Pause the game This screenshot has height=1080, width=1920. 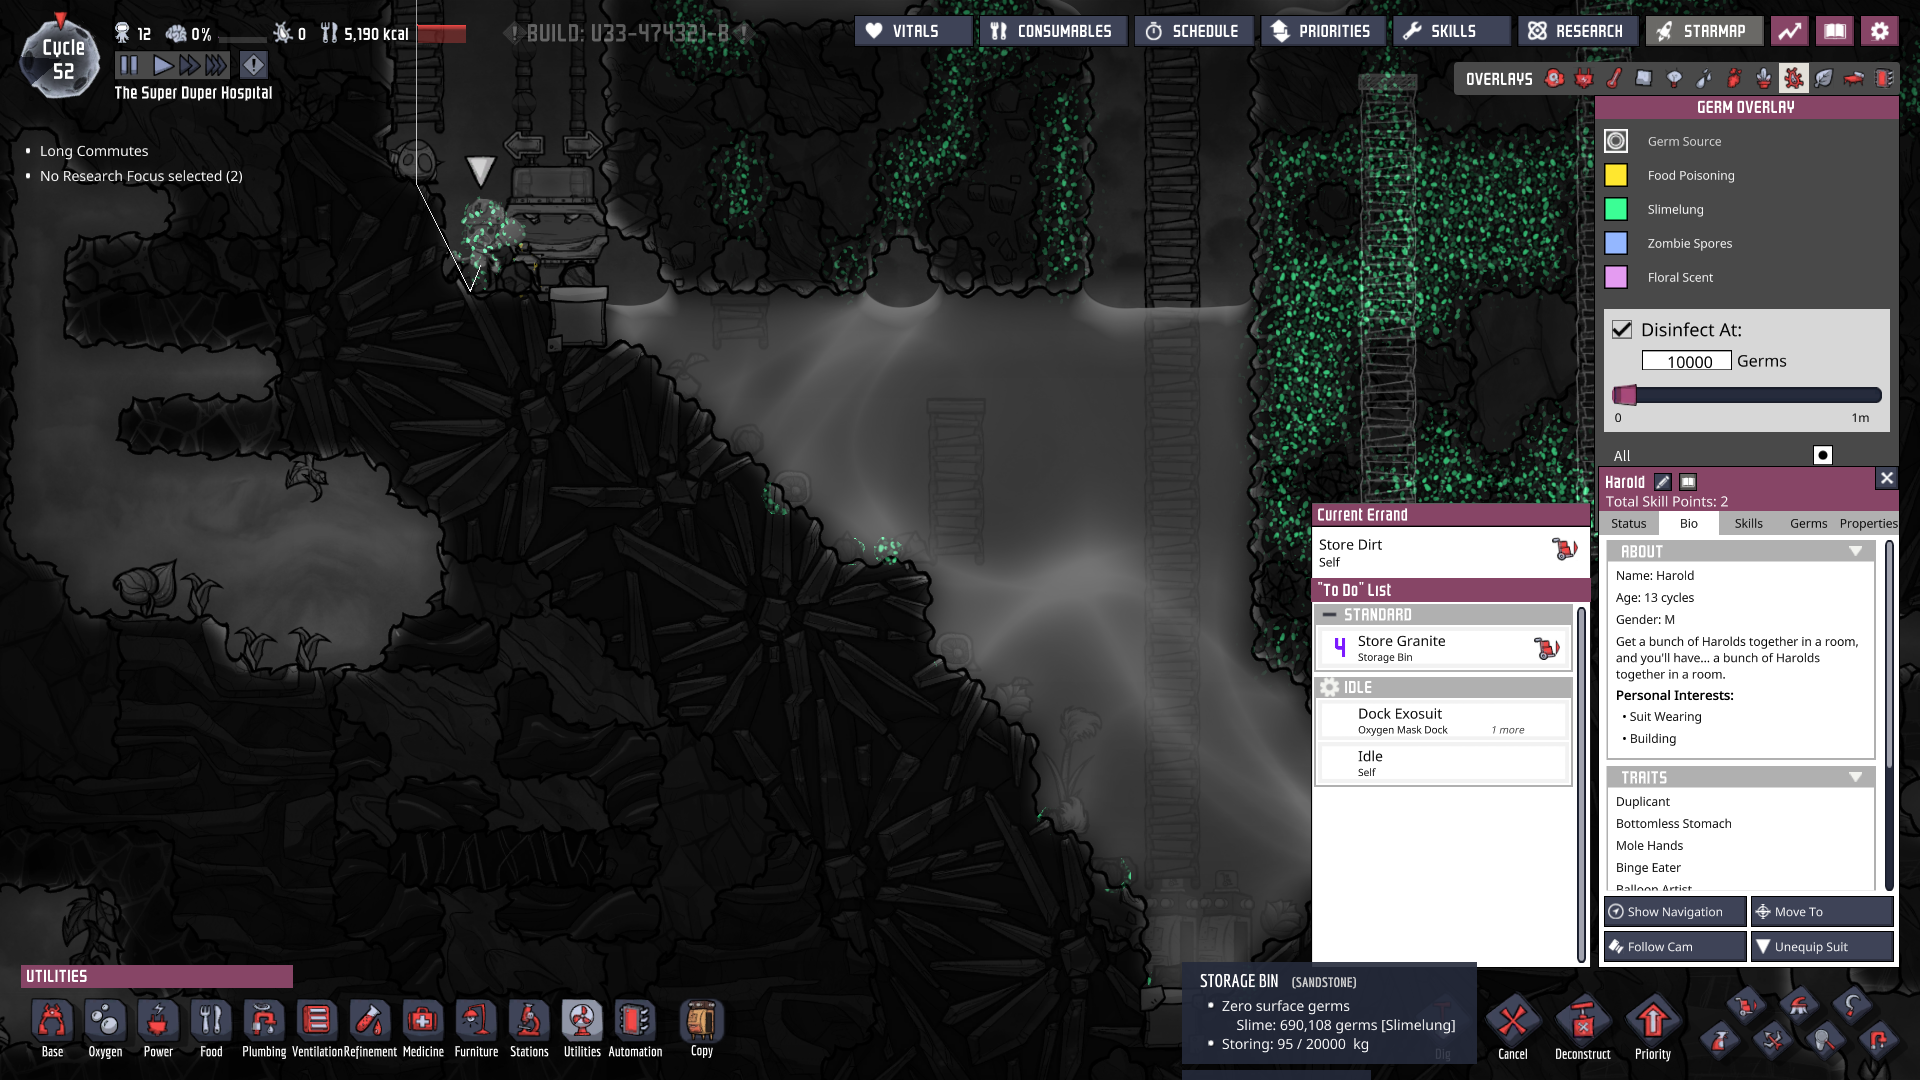[129, 66]
